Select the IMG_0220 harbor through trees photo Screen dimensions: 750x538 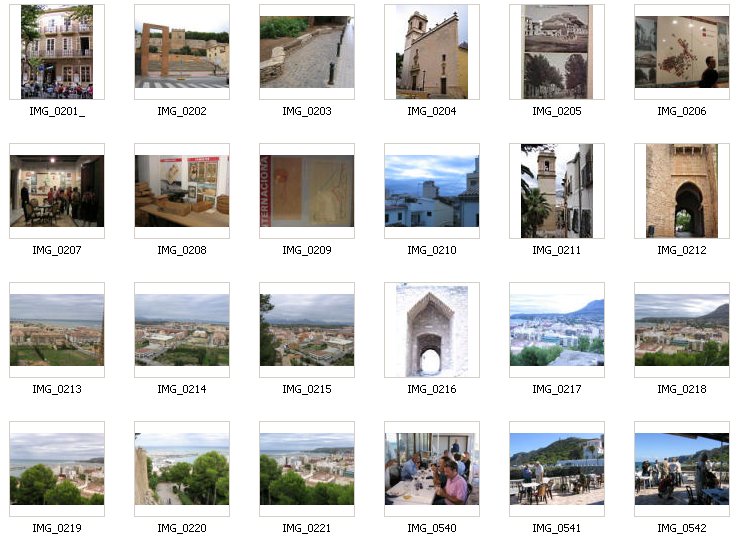click(182, 469)
